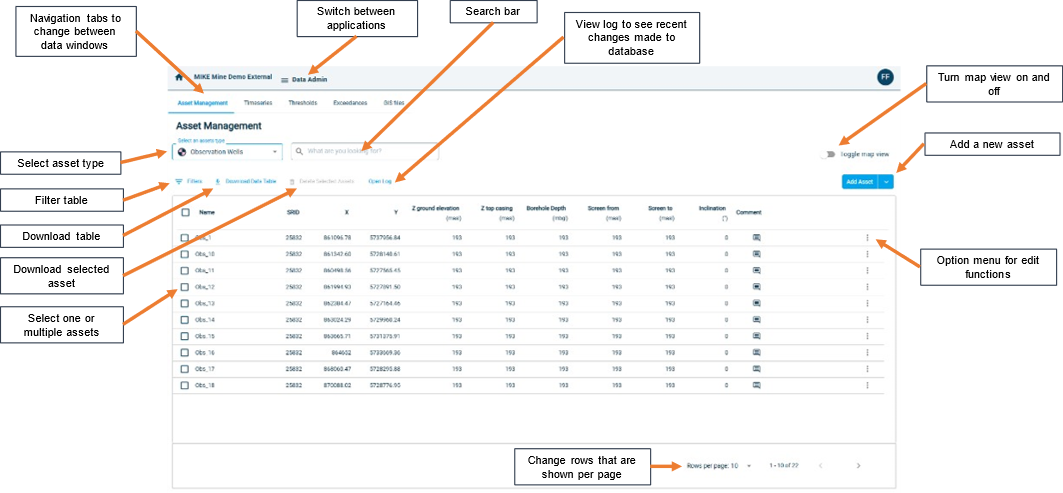Click the asset search input field

[x=365, y=152]
